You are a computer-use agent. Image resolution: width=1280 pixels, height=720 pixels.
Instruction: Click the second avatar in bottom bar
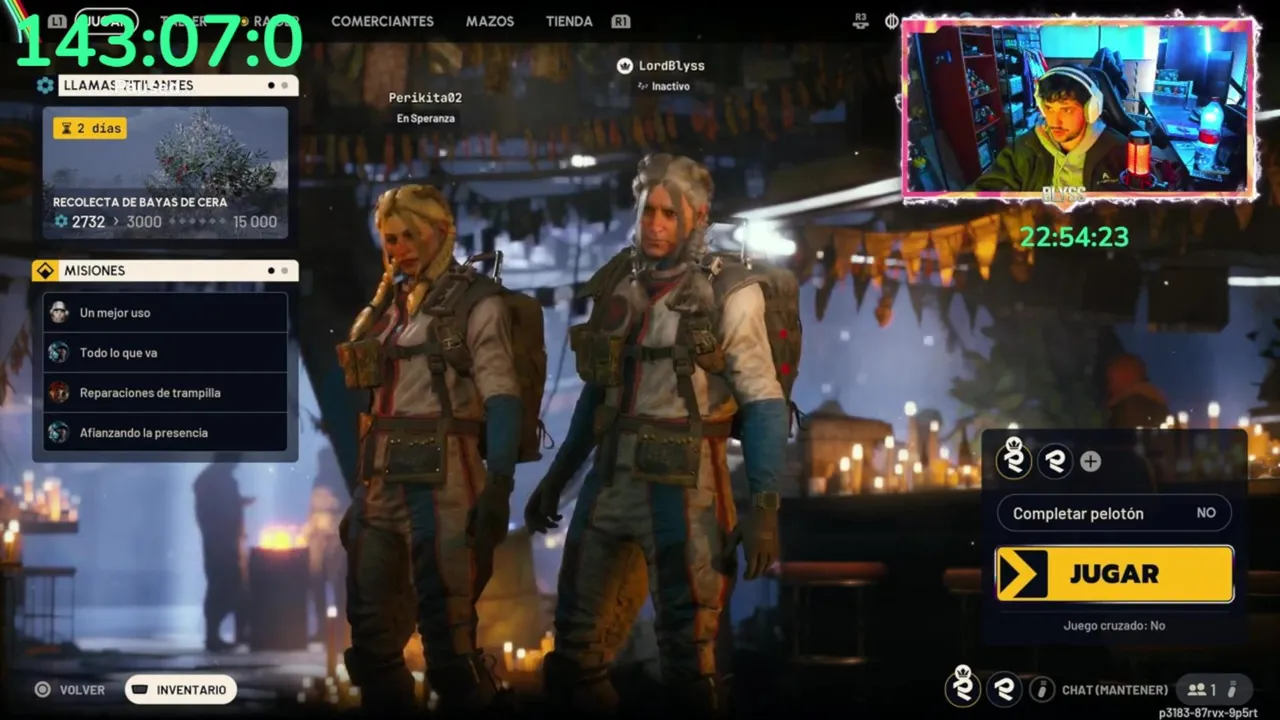(x=1004, y=689)
